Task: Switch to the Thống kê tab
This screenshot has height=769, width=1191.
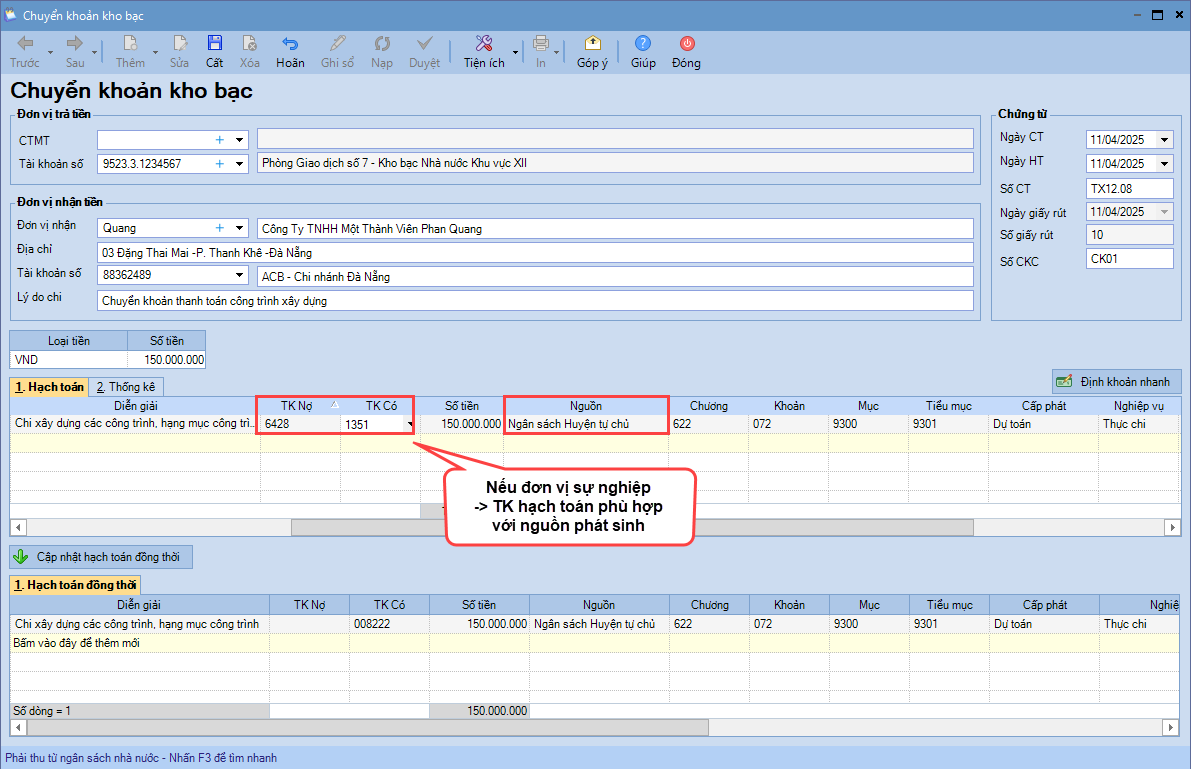Action: tap(126, 387)
